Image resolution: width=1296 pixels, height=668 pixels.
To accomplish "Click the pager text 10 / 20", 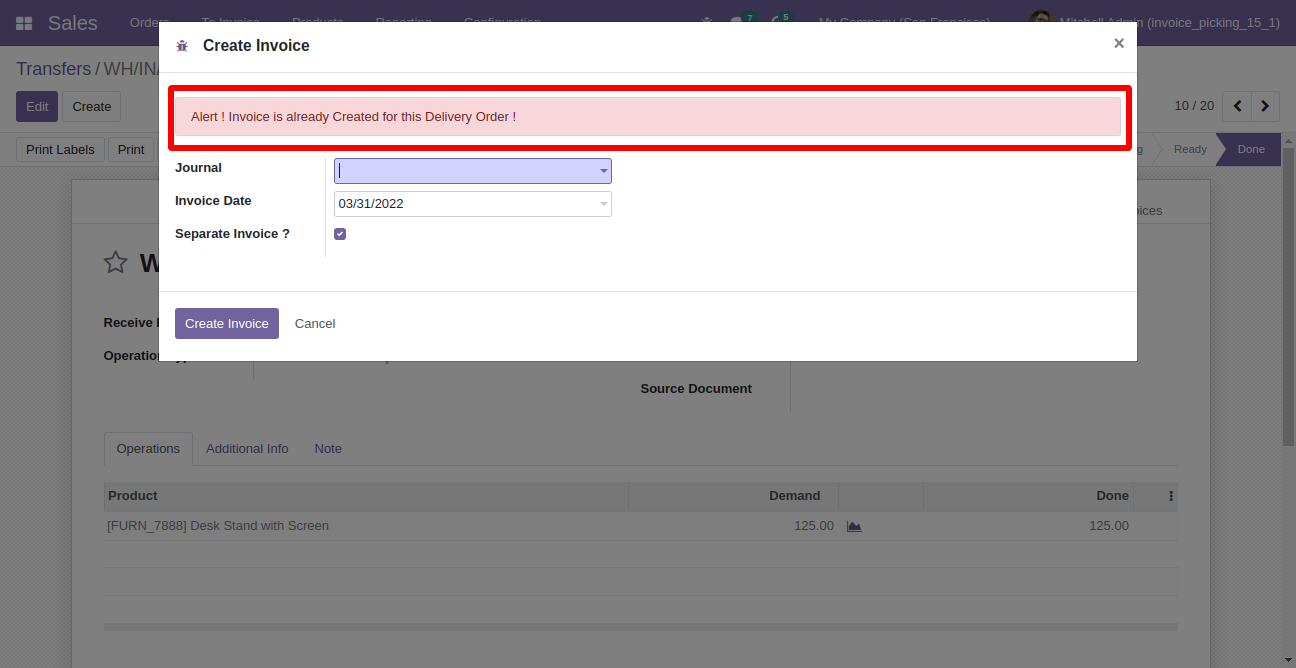I will point(1194,106).
